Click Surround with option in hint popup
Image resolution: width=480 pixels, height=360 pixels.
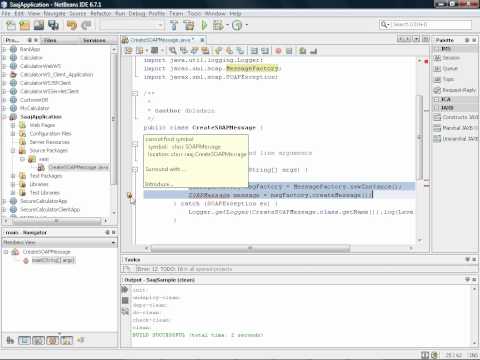(166, 169)
